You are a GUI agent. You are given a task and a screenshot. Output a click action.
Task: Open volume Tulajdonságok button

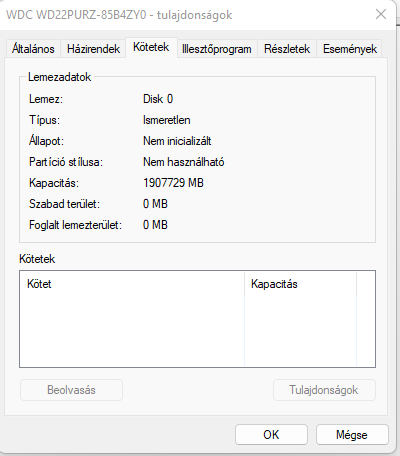[x=324, y=390]
